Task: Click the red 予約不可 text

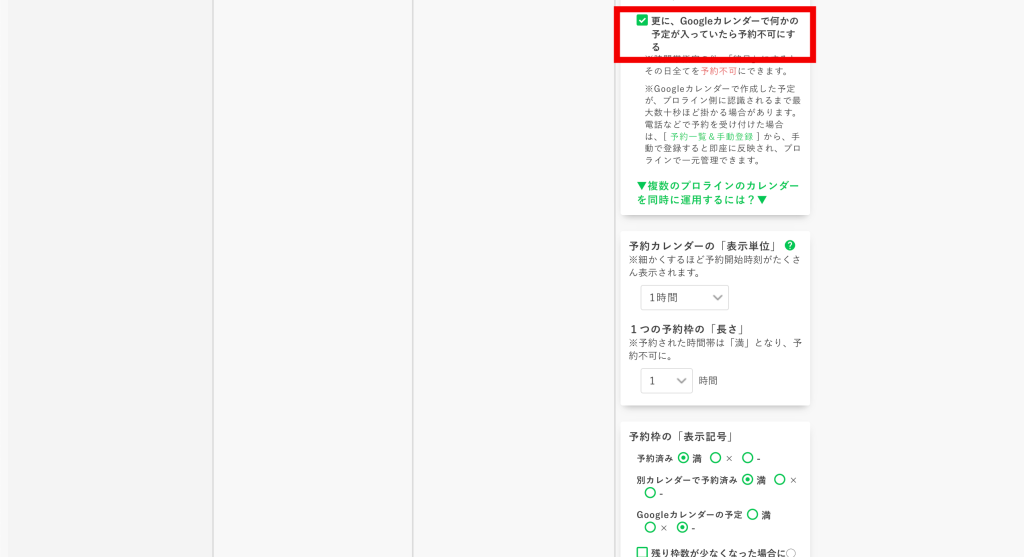Action: pyautogui.click(x=718, y=71)
